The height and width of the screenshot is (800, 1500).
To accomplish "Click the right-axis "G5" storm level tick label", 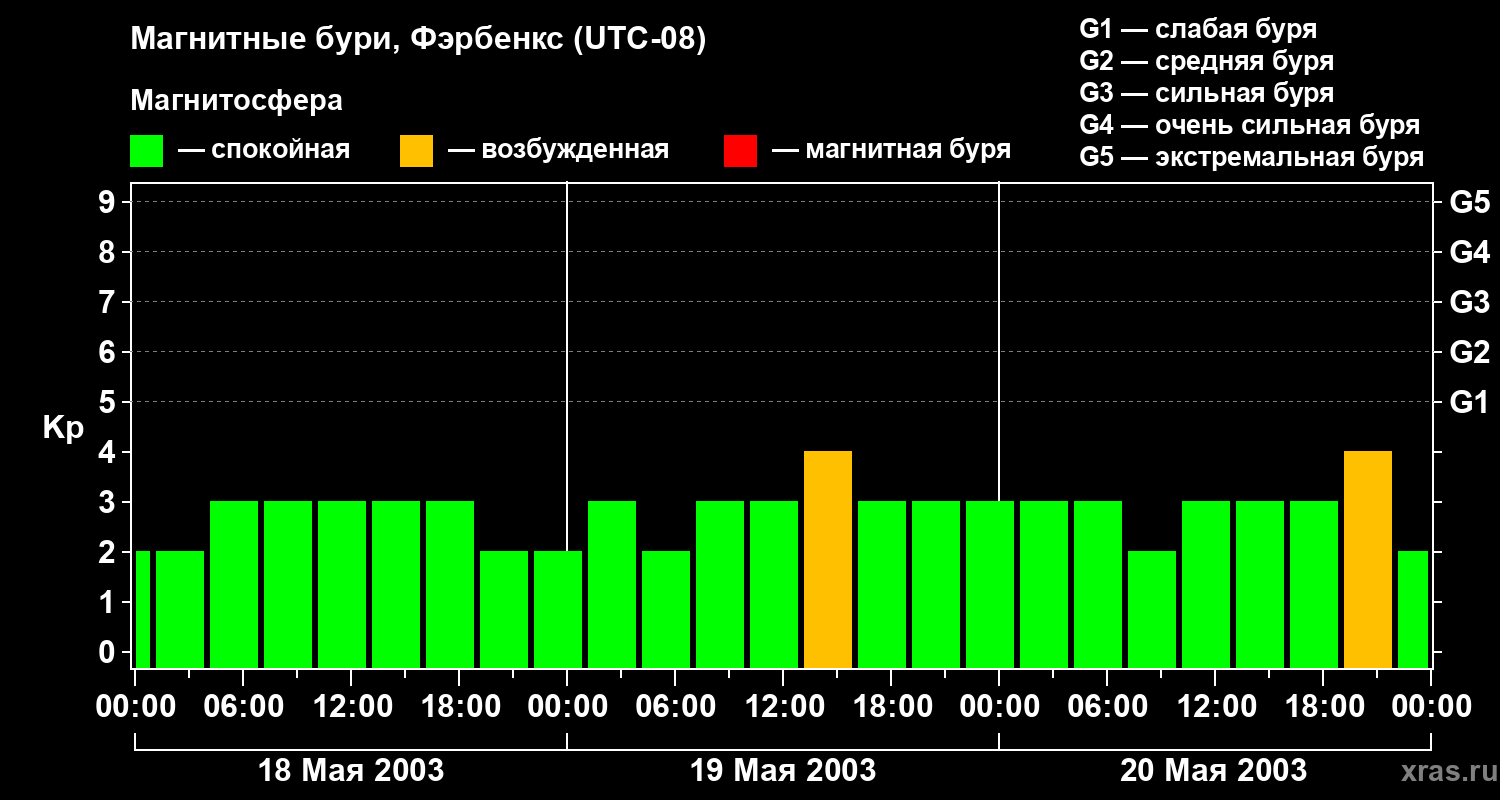I will [1469, 202].
